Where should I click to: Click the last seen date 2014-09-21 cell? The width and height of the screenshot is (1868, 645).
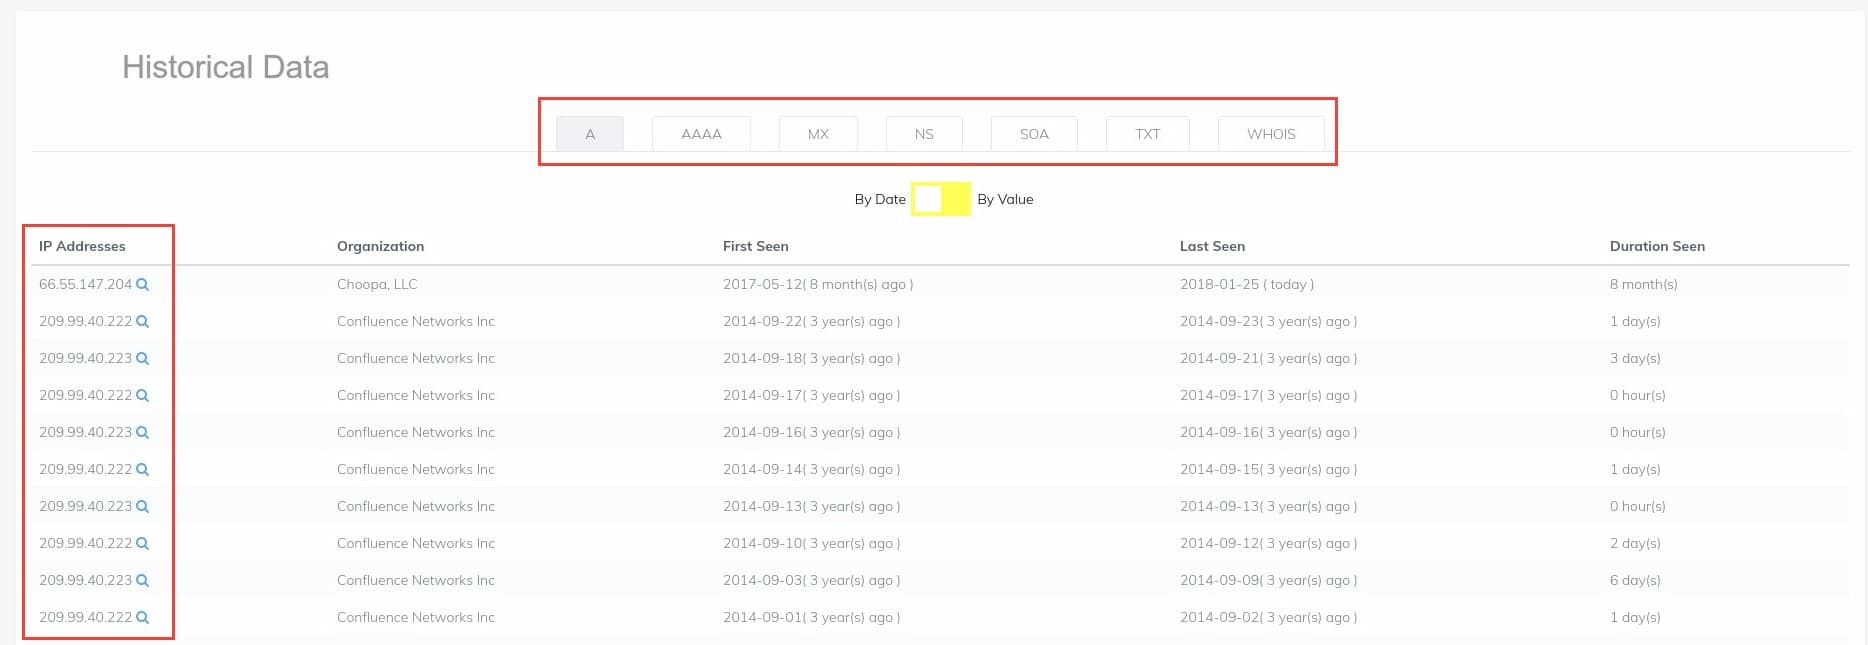click(x=1268, y=358)
